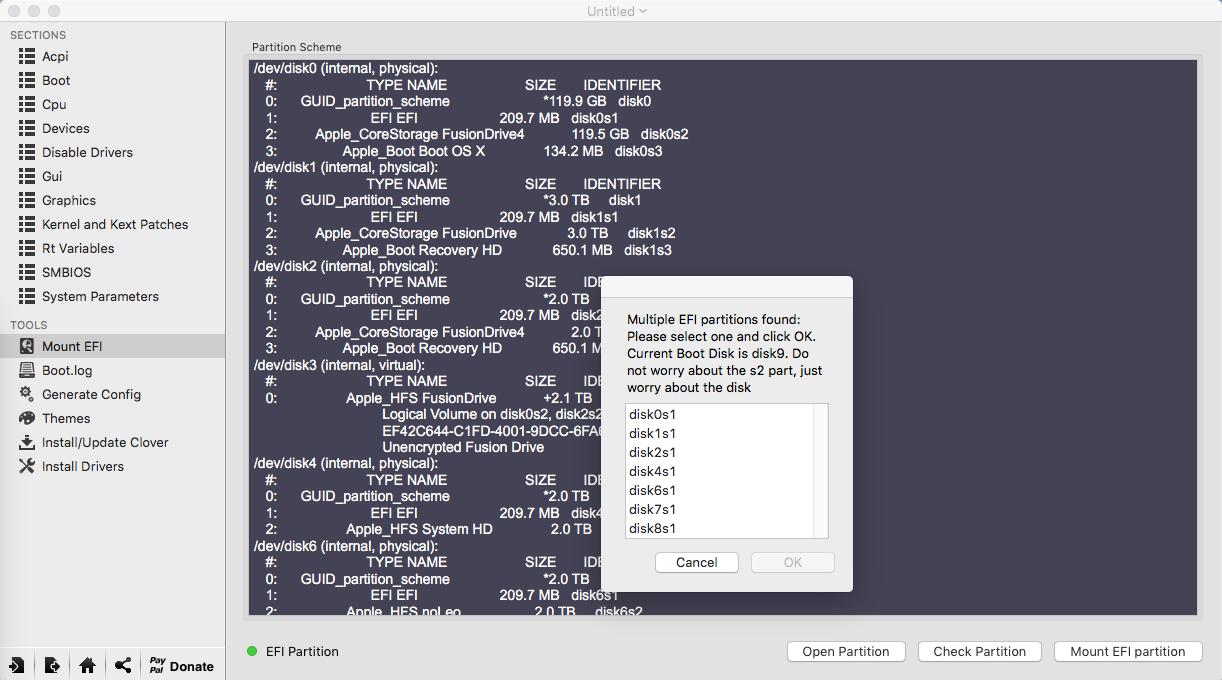Click the Themes palette icon
1222x680 pixels.
point(27,418)
